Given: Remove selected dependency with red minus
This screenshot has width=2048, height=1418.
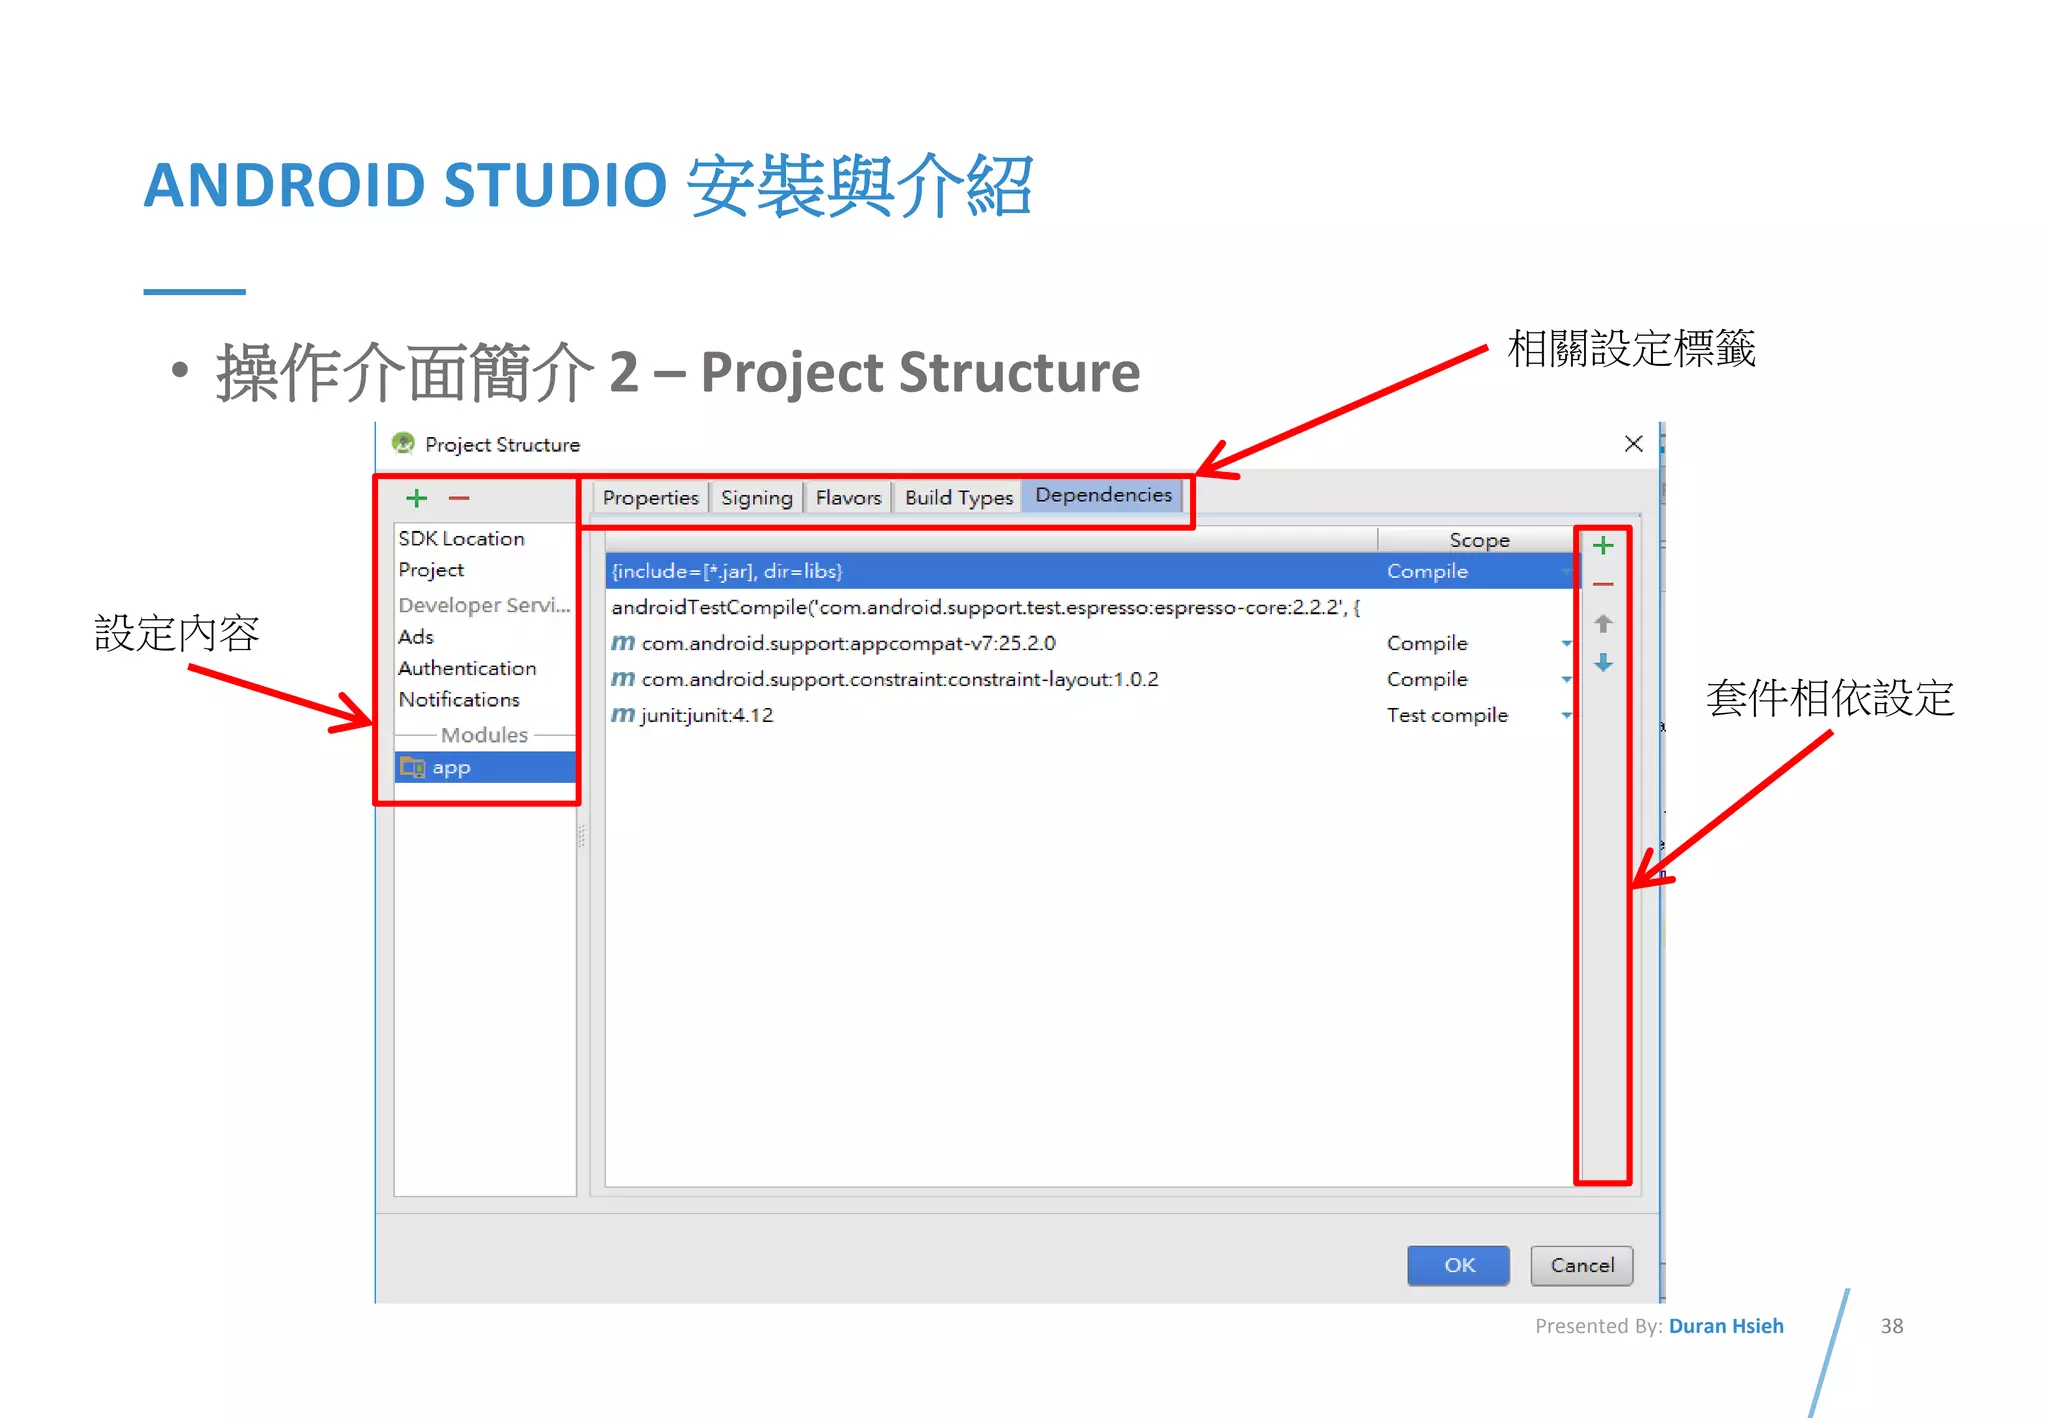Looking at the screenshot, I should tap(1603, 584).
